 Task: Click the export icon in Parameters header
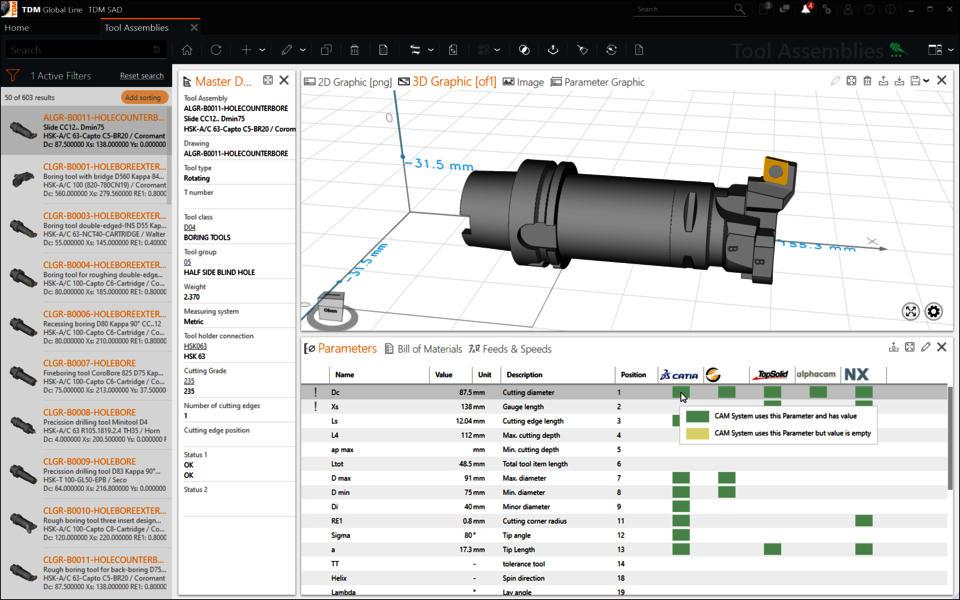[x=894, y=347]
